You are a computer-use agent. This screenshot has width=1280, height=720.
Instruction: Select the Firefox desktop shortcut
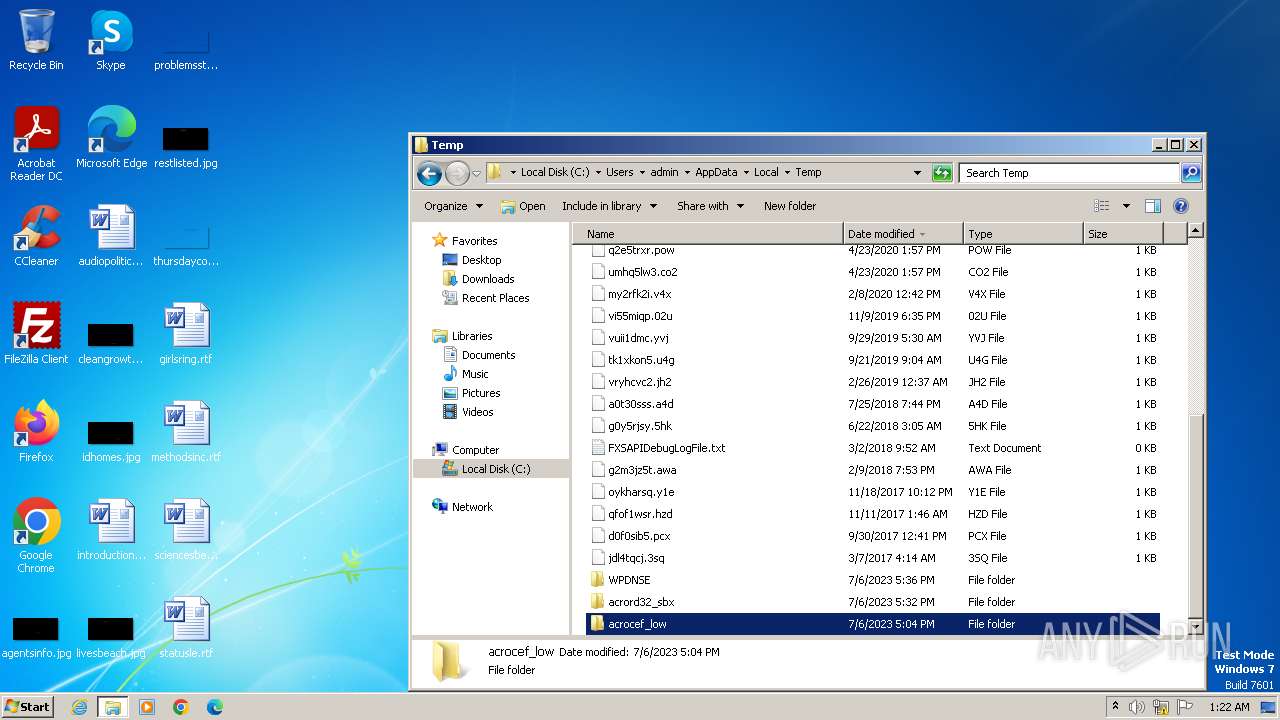coord(36,431)
